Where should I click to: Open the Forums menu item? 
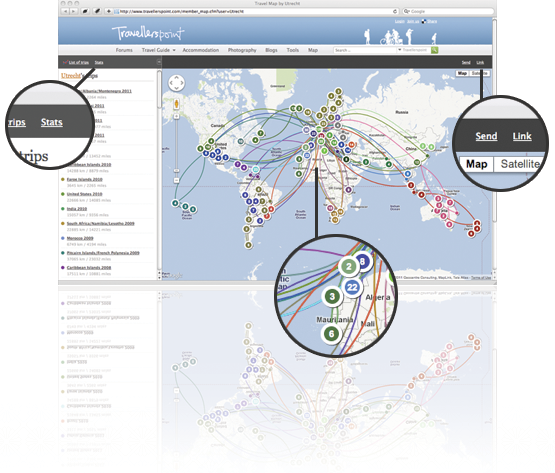124,50
